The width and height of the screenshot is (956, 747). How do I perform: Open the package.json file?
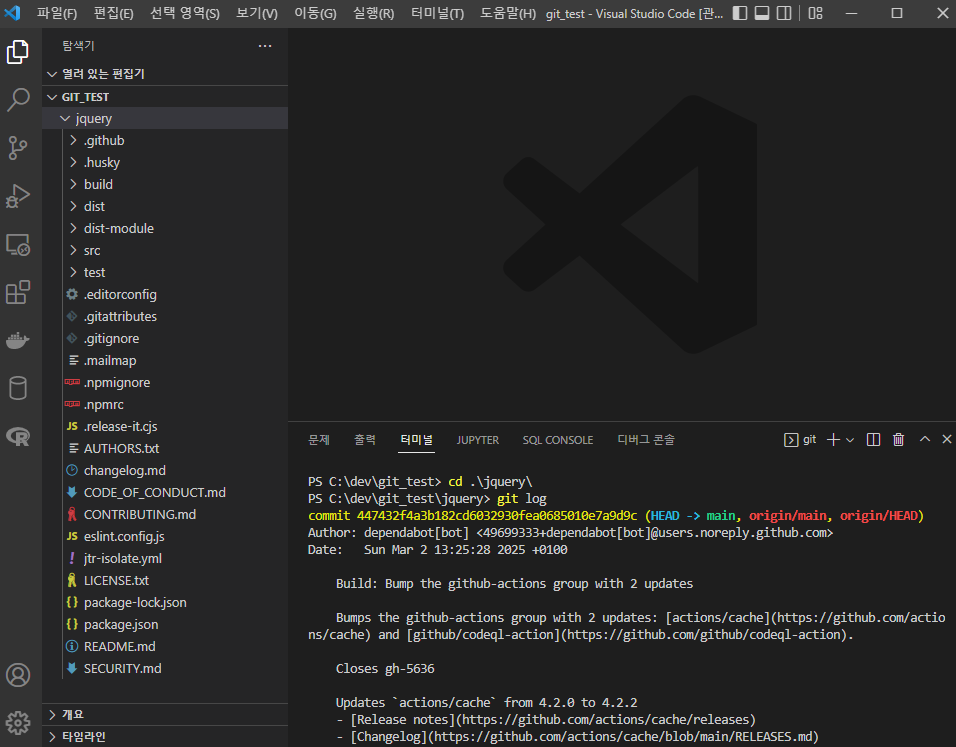(x=165, y=624)
